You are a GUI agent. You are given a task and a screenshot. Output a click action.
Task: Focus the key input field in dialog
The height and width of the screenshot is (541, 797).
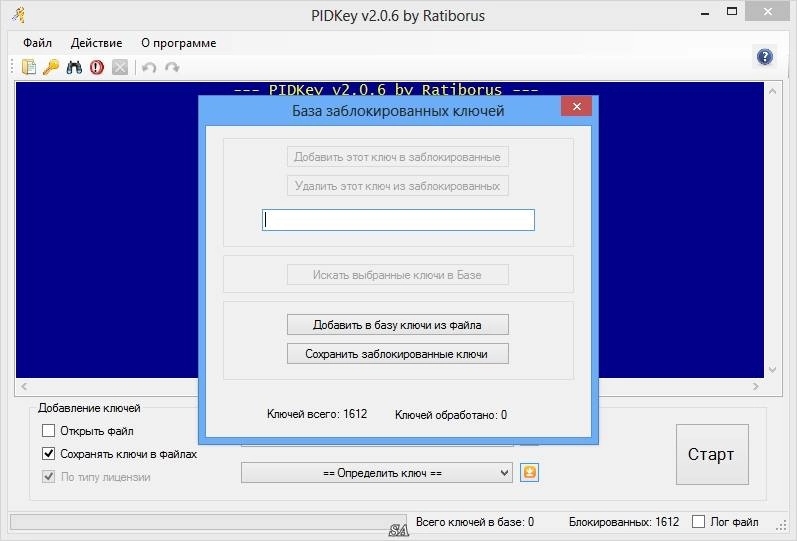[398, 220]
